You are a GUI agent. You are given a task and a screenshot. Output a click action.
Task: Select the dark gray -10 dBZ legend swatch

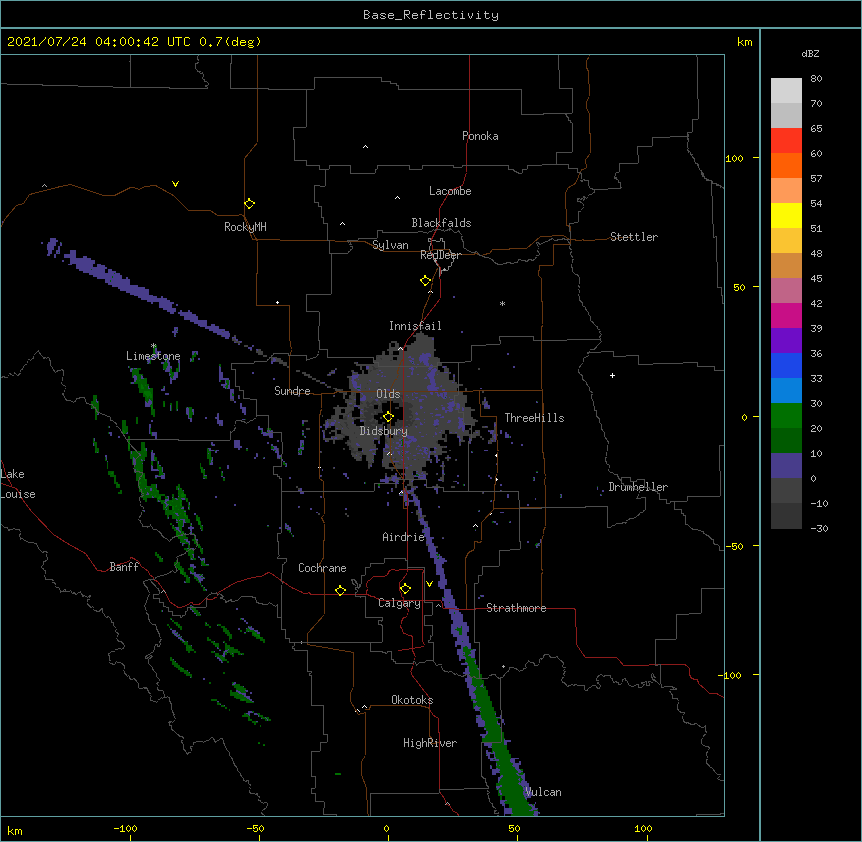pyautogui.click(x=786, y=516)
